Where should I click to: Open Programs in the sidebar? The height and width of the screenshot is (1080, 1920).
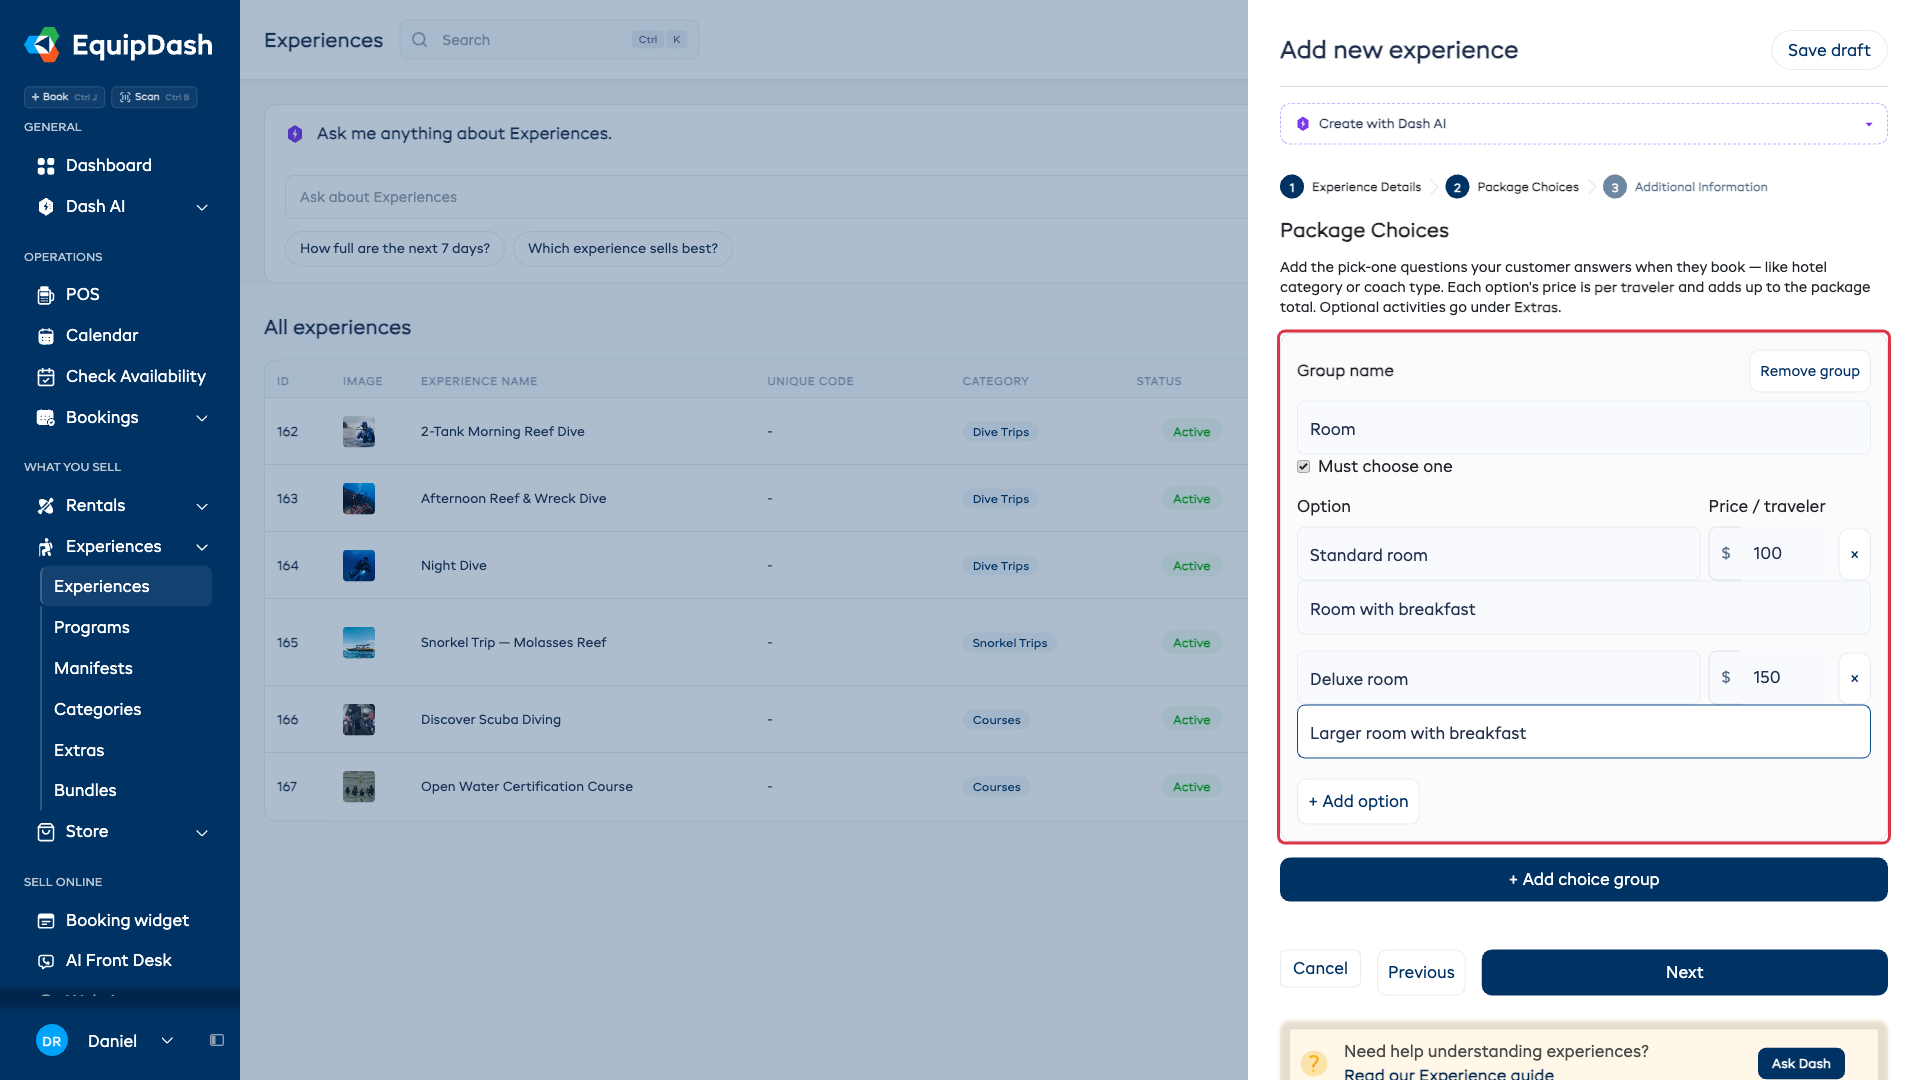pyautogui.click(x=92, y=628)
